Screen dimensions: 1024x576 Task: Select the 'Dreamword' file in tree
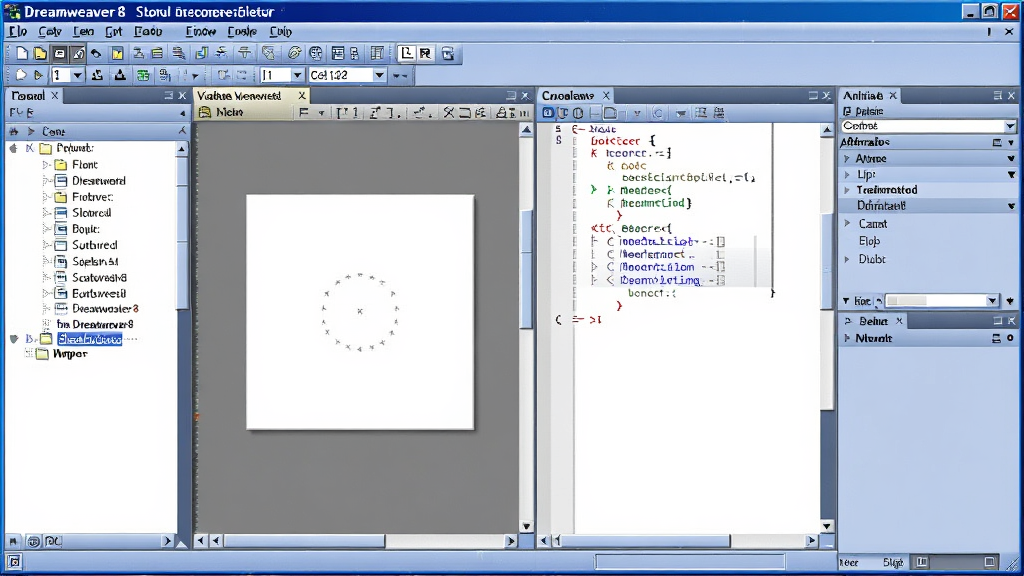click(x=99, y=181)
